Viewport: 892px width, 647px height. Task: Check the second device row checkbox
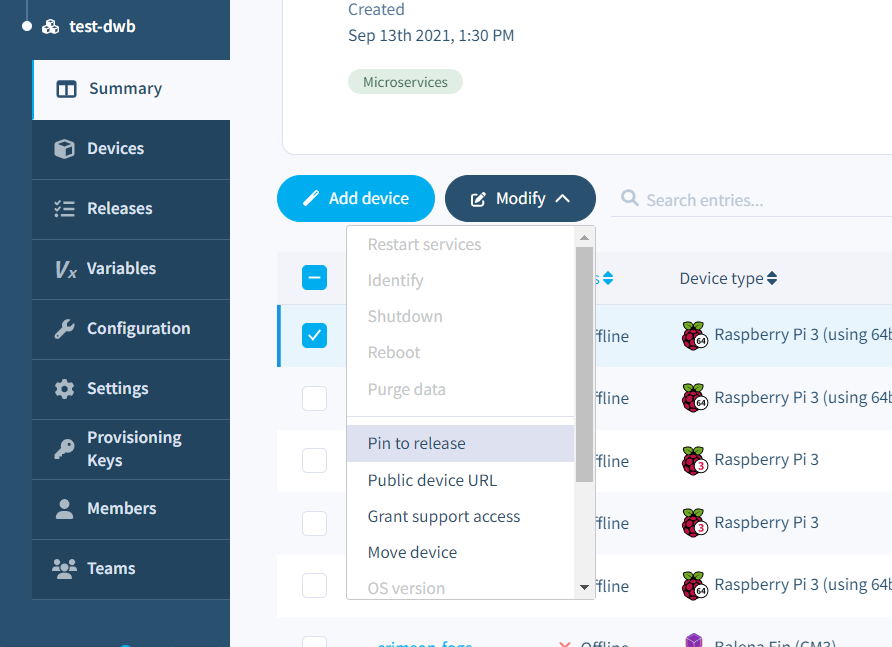click(314, 398)
